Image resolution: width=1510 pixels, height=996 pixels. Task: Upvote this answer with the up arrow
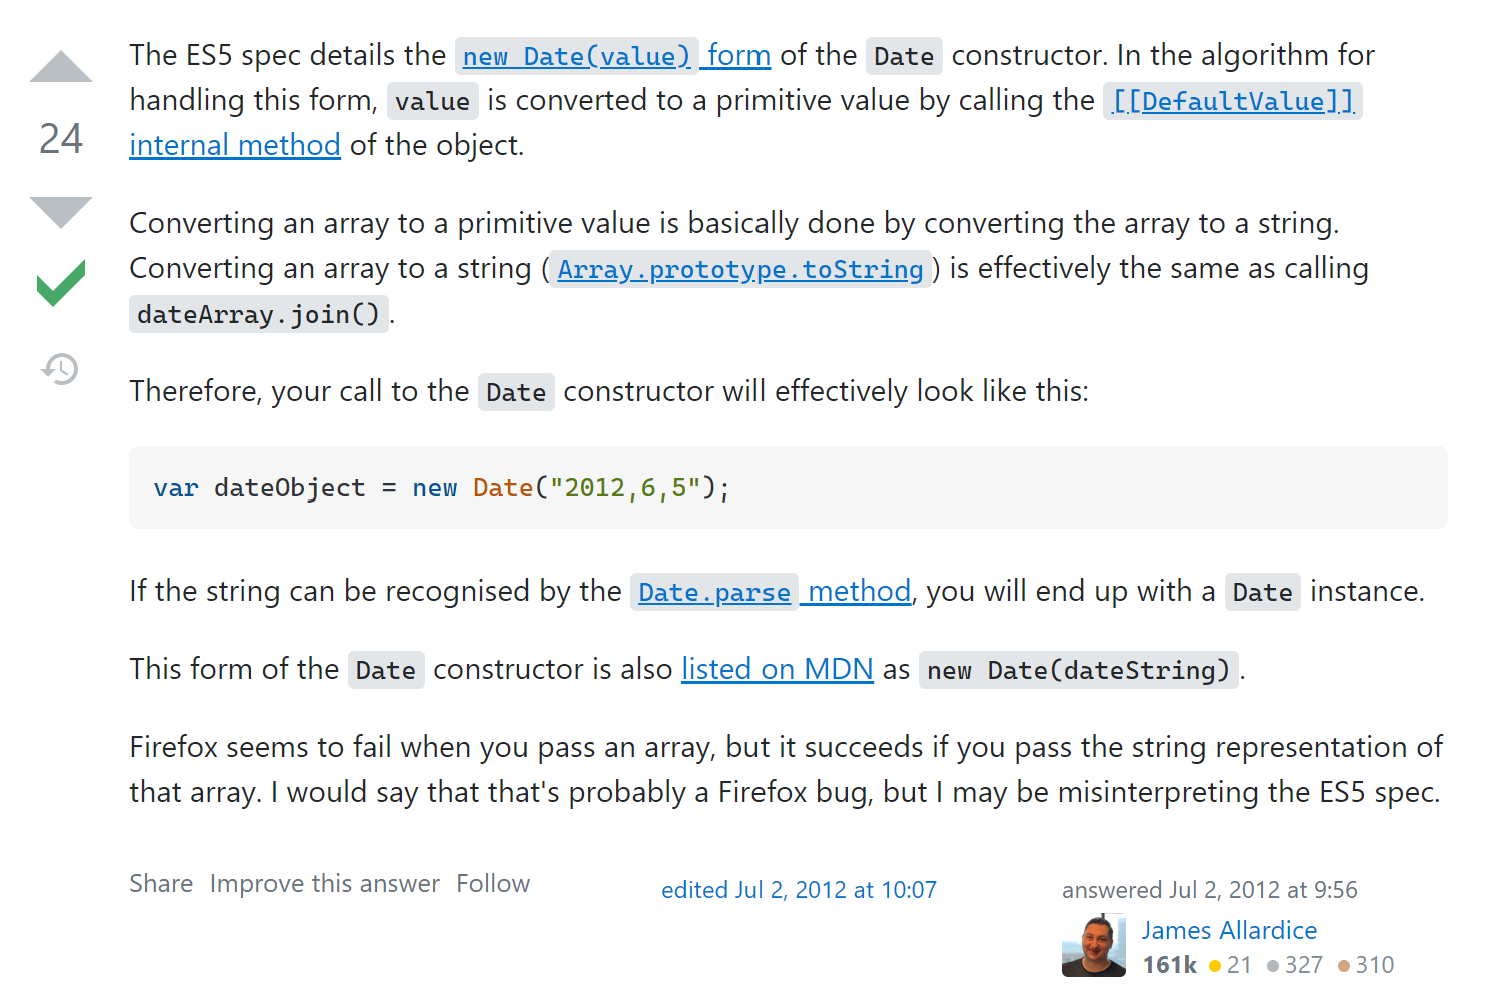tap(61, 66)
